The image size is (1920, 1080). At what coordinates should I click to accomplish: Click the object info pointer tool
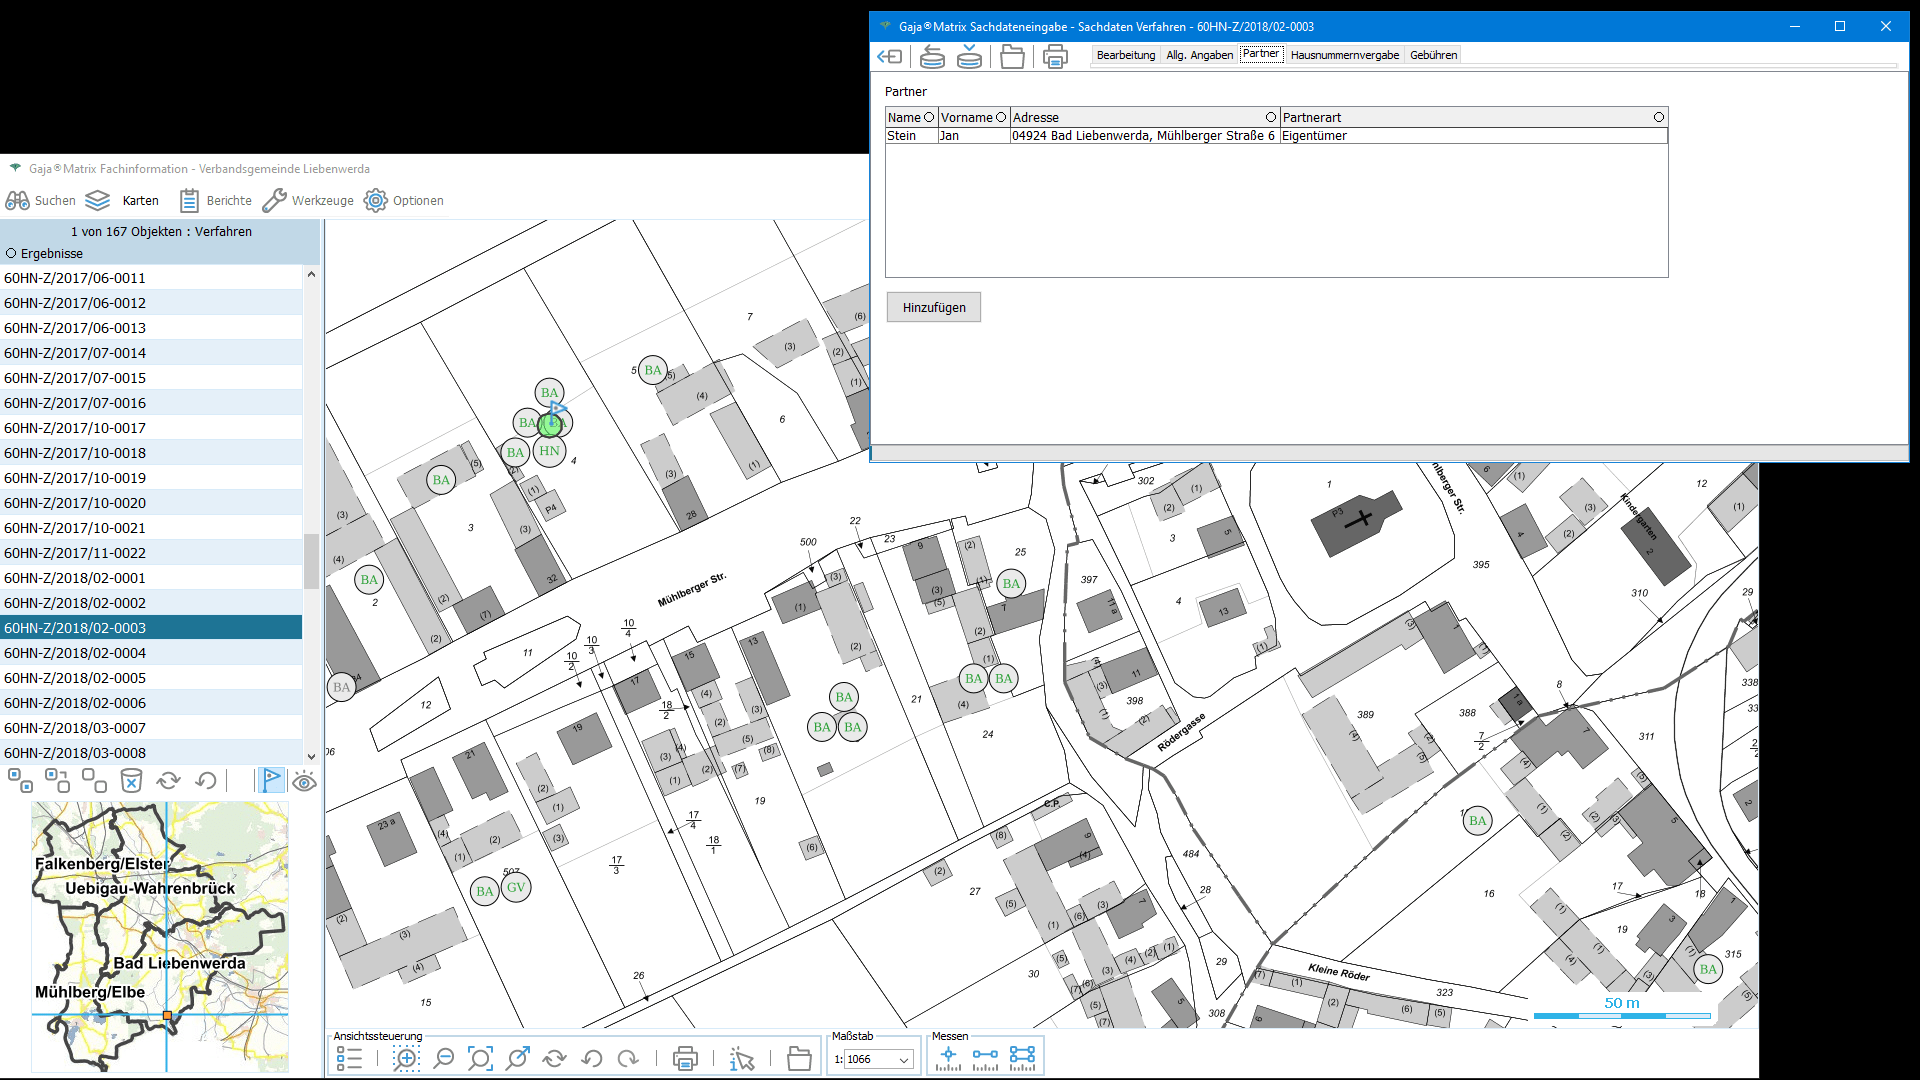coord(741,1058)
